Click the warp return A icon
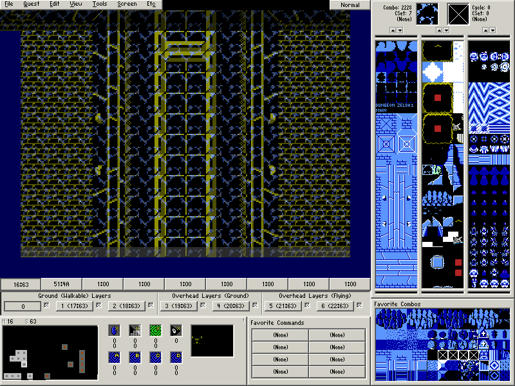 (114, 357)
